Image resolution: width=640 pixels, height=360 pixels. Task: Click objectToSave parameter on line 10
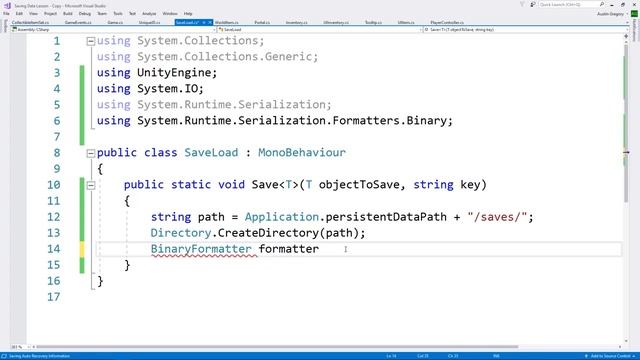(359, 185)
